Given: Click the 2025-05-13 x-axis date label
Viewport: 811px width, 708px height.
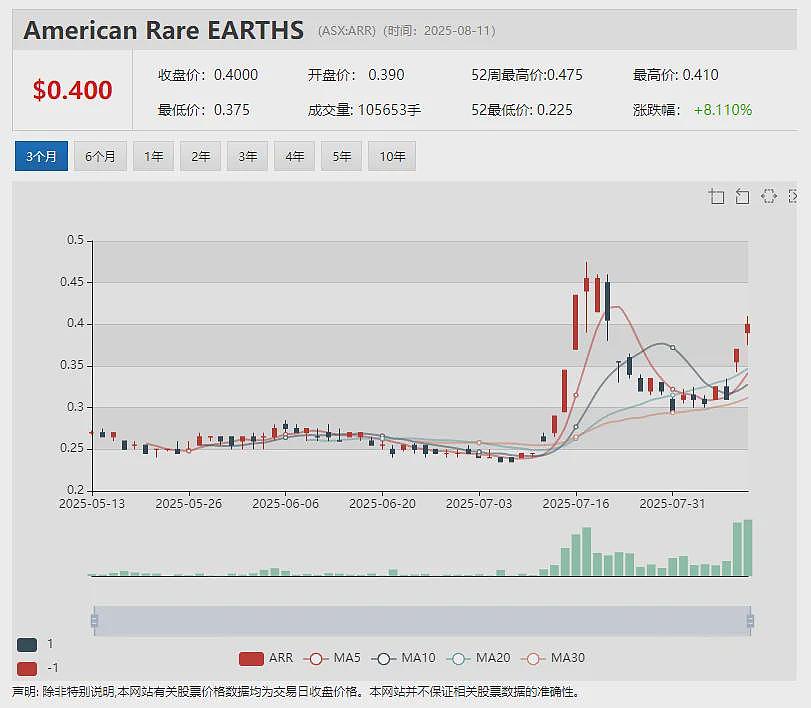Looking at the screenshot, I should 92,504.
